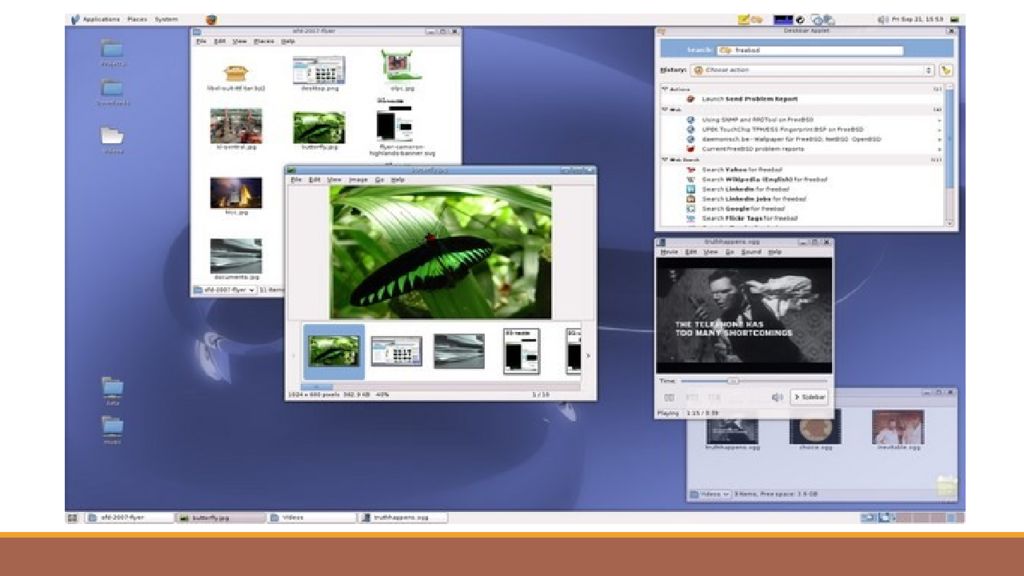1024x576 pixels.
Task: Launch Send Problem Report action
Action: tap(749, 99)
